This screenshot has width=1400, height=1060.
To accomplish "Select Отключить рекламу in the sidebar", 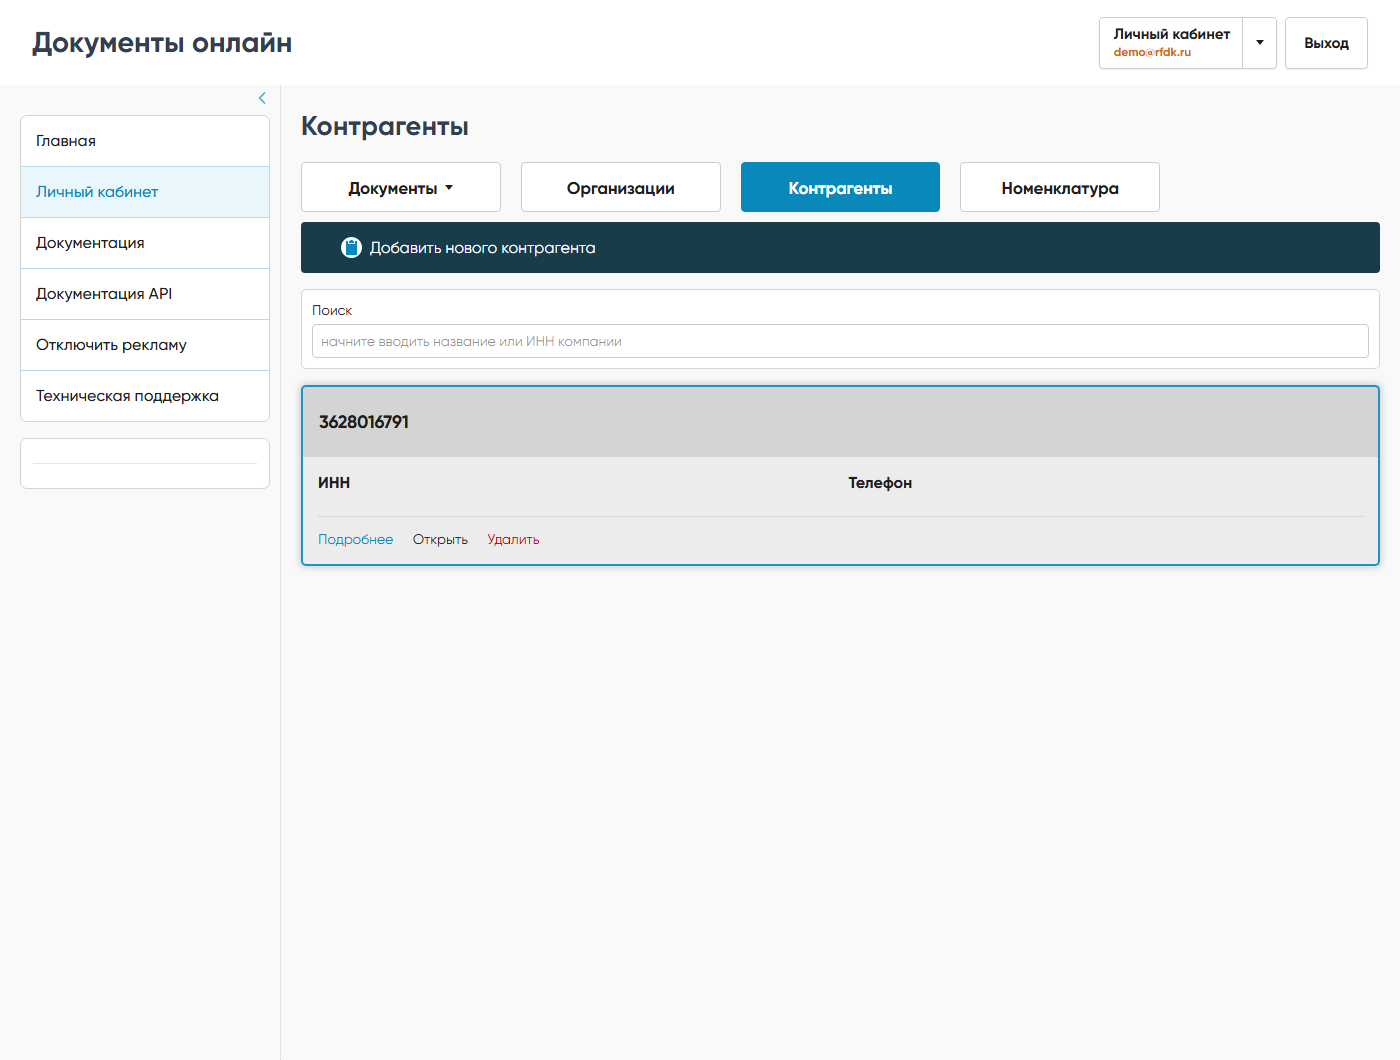I will pos(145,345).
